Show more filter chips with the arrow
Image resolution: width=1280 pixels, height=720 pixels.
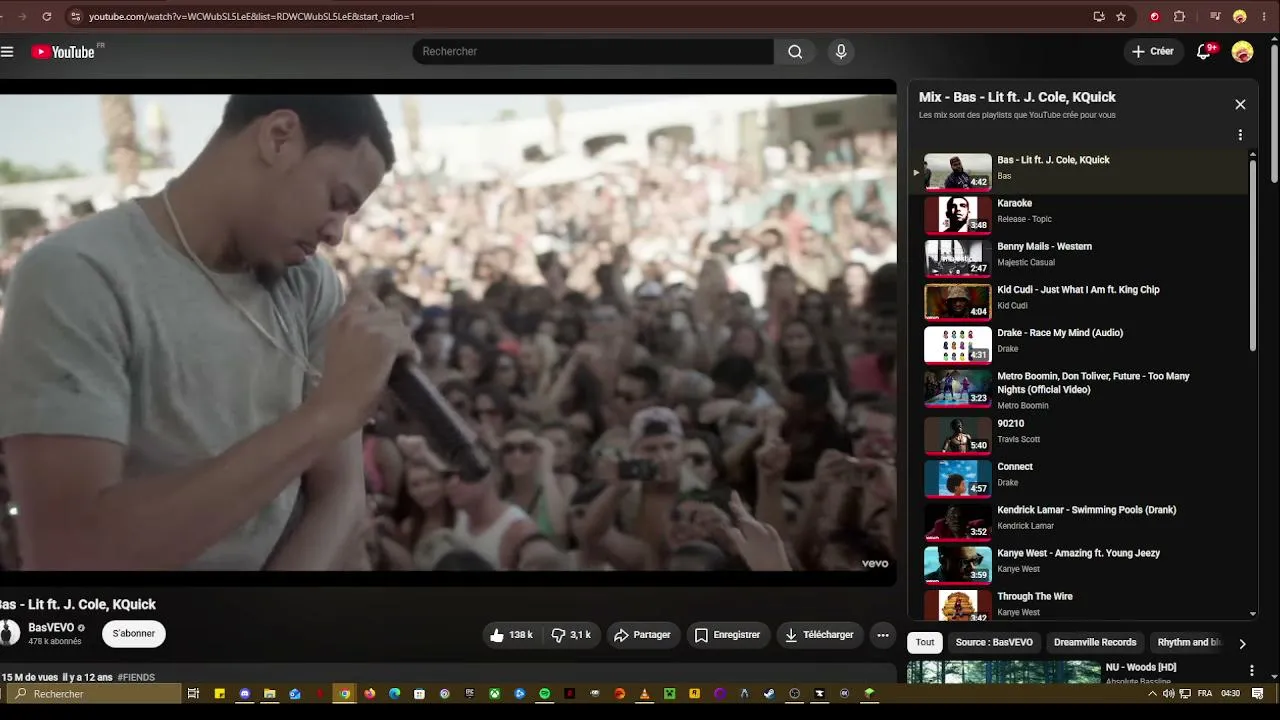pos(1242,644)
